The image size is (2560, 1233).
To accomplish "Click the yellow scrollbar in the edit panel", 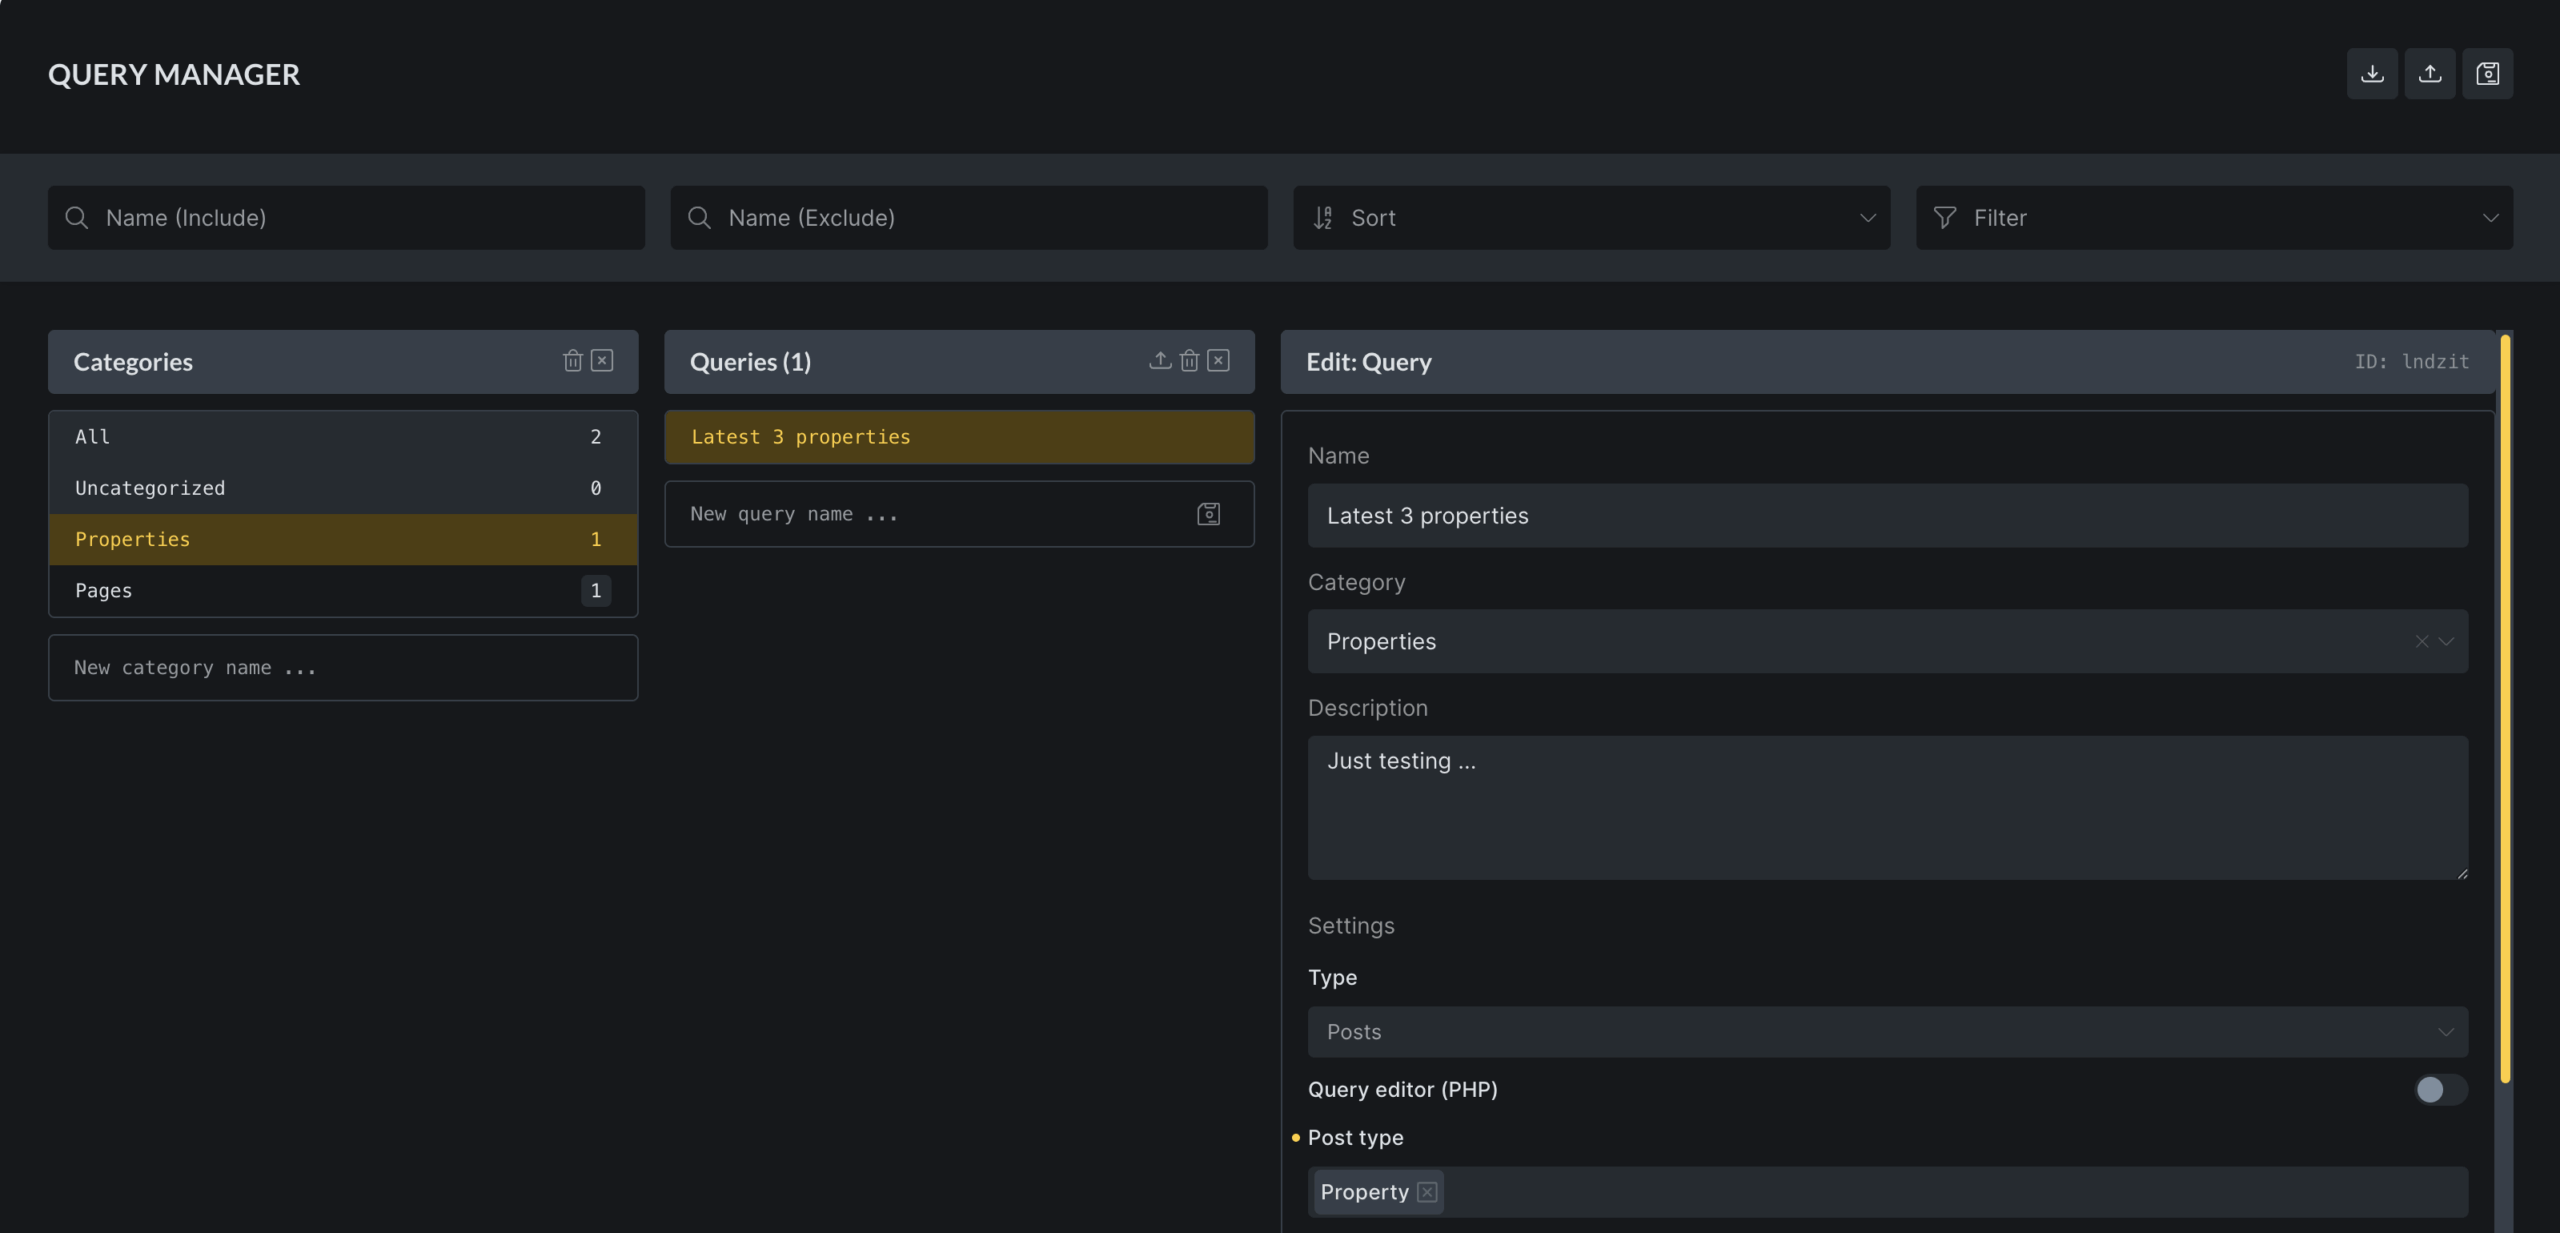I will [2505, 710].
